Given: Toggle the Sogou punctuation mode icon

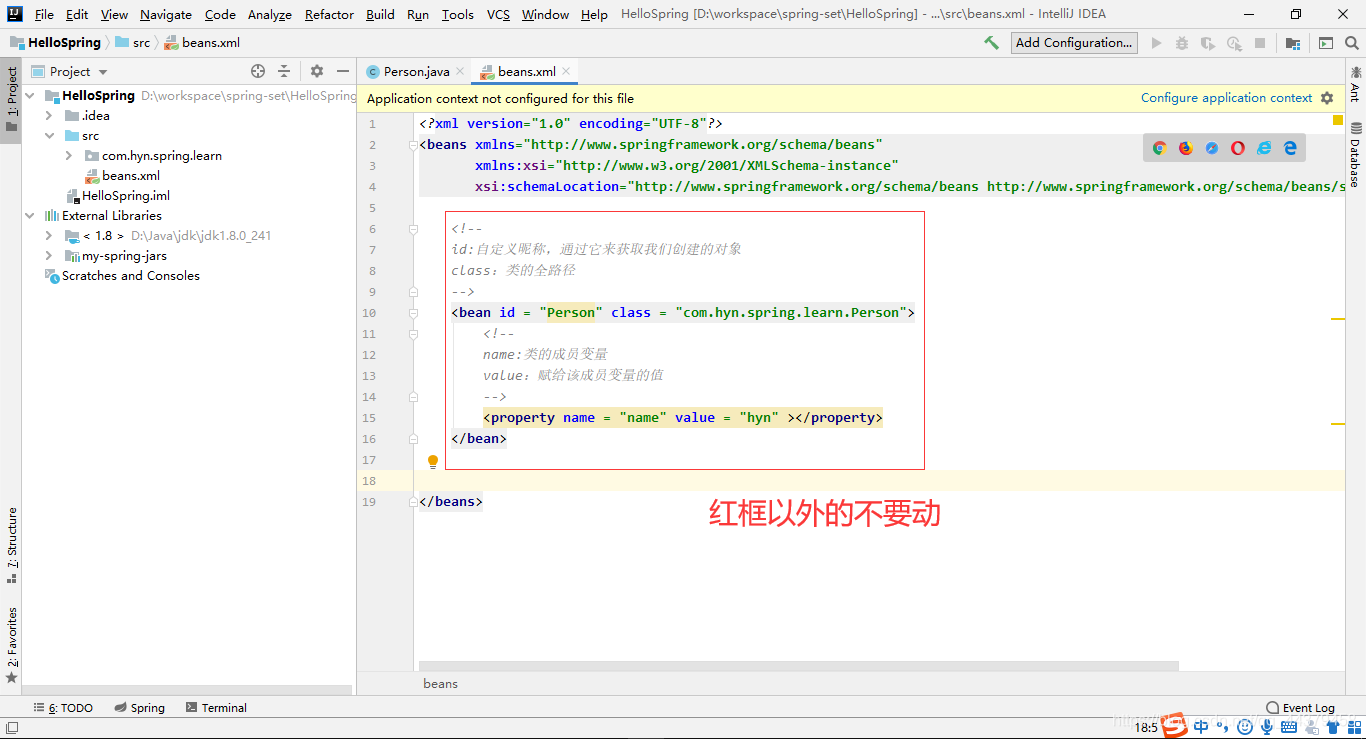Looking at the screenshot, I should coord(1223,727).
